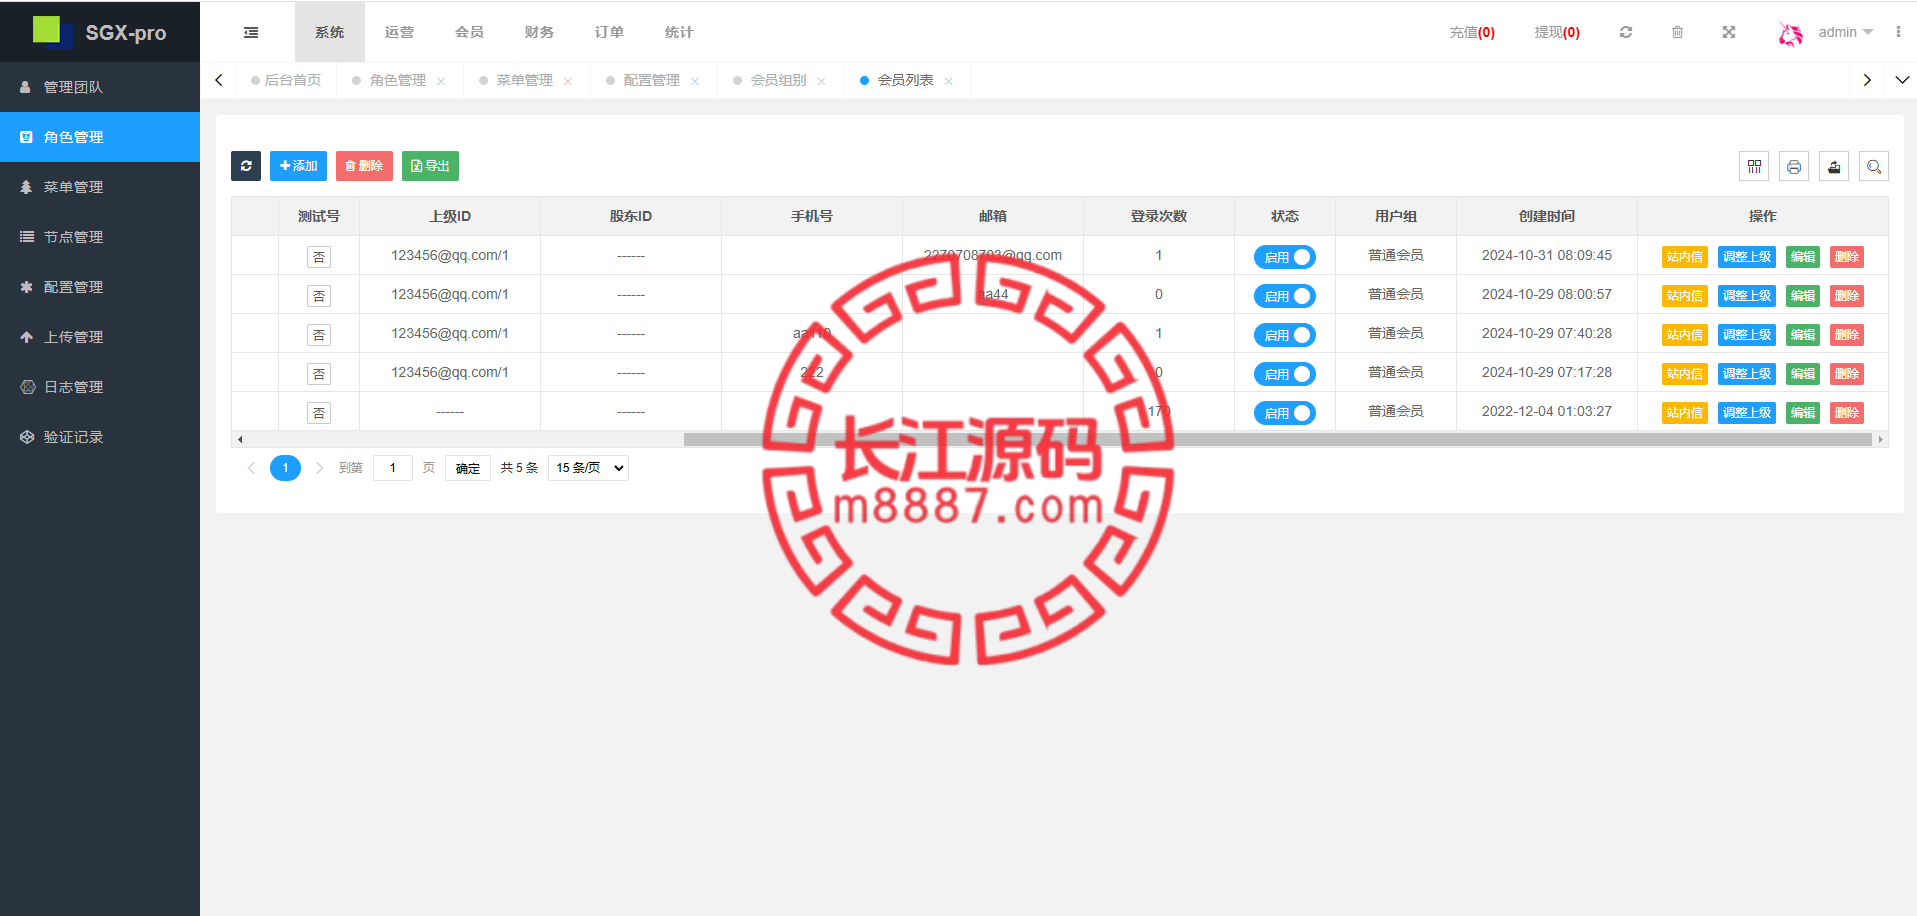Toggle 启用 switch for 2024-10-29 08:00:57 row
Screen dimensions: 1917x916
click(x=1285, y=296)
